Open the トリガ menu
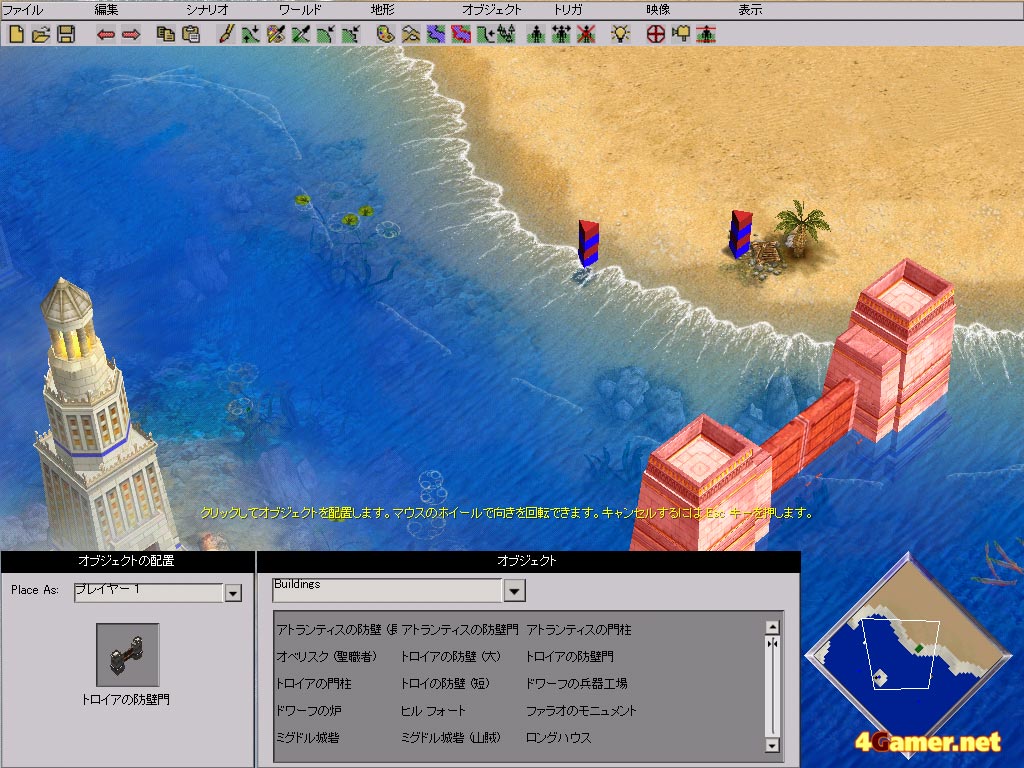 point(568,10)
